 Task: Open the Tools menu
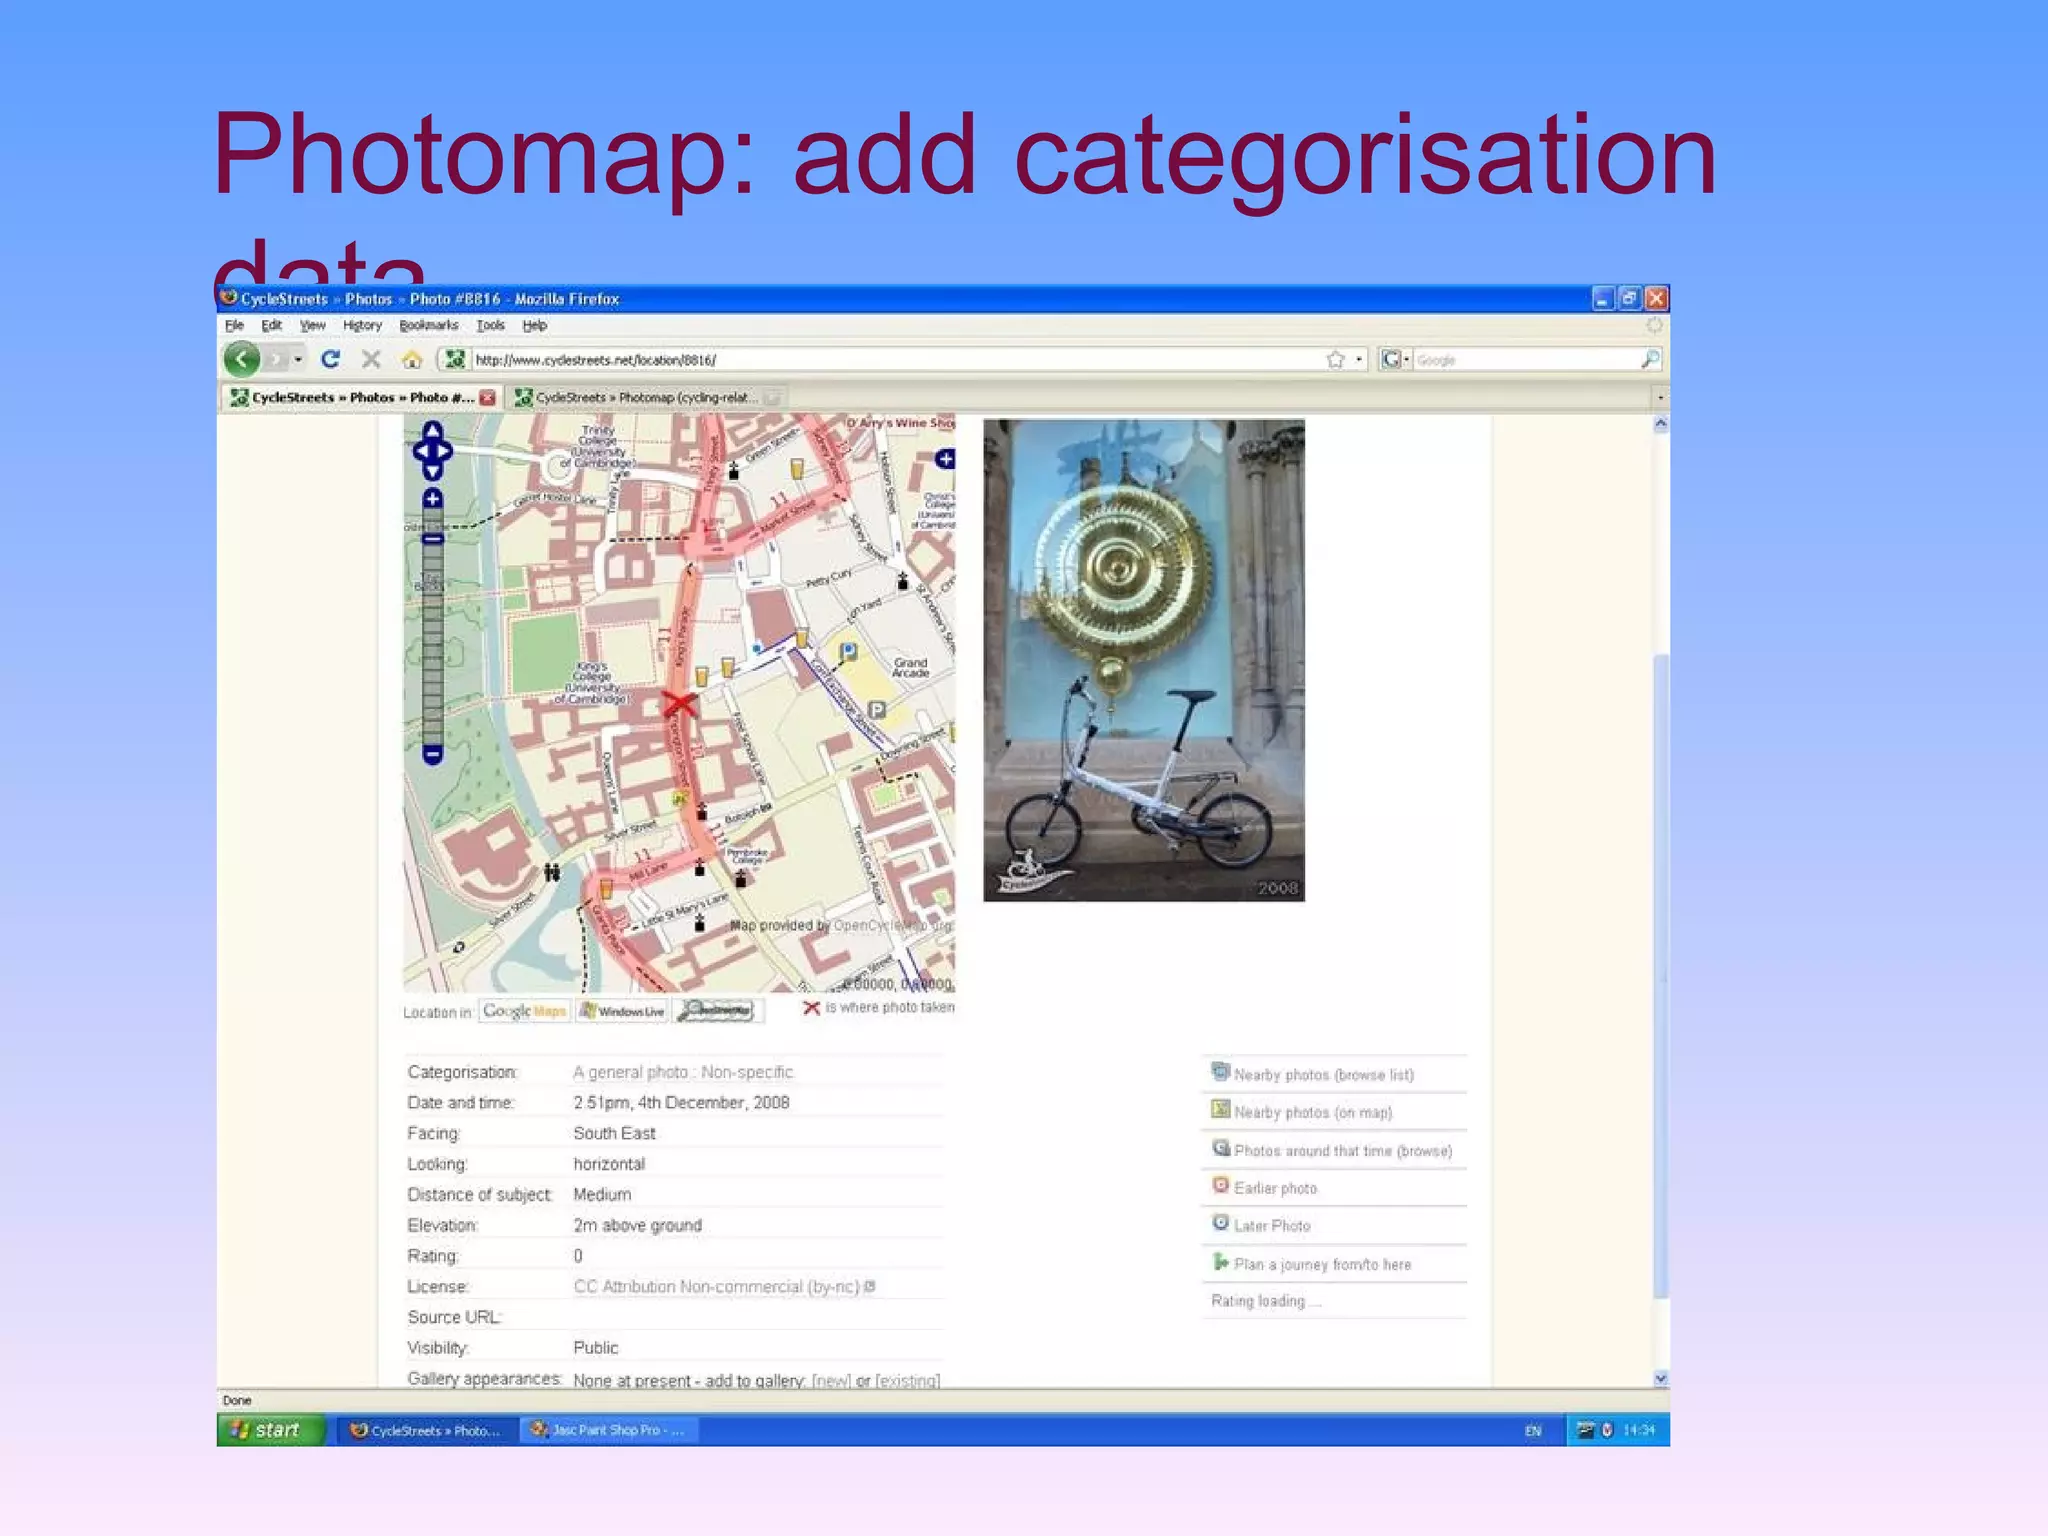490,325
